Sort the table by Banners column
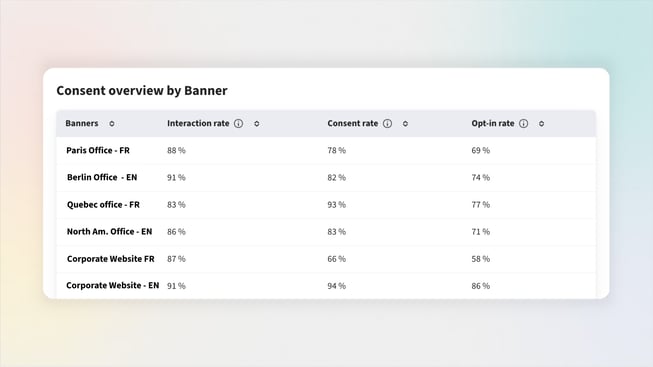This screenshot has height=367, width=653. 112,124
